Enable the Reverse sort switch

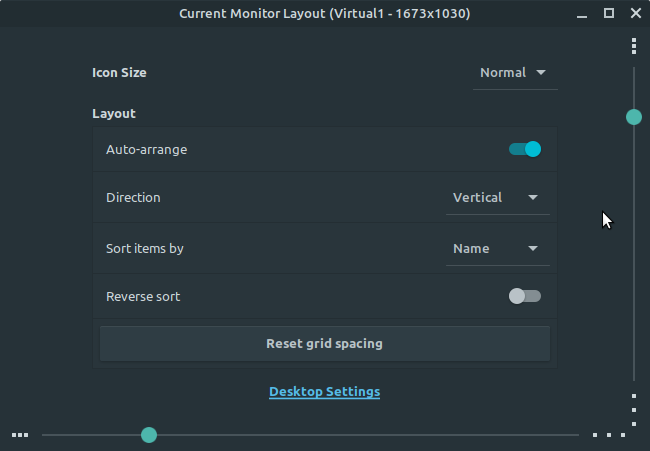pyautogui.click(x=525, y=296)
